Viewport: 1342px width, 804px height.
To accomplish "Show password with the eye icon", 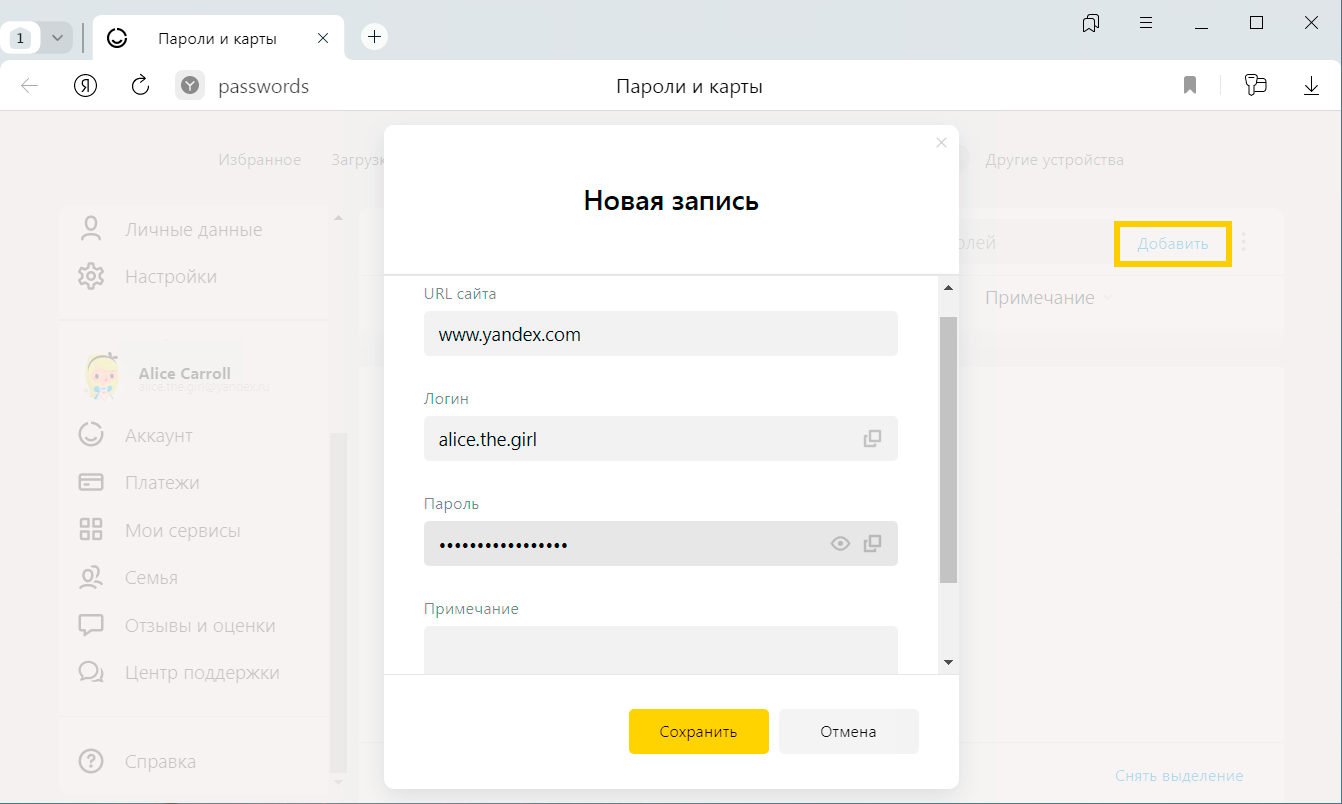I will [x=840, y=543].
